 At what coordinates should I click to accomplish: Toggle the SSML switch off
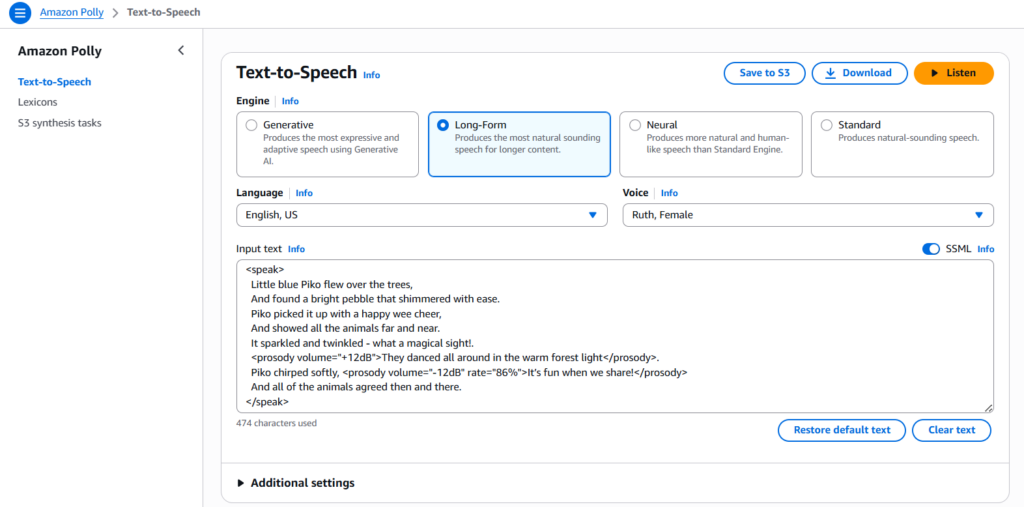coord(931,249)
